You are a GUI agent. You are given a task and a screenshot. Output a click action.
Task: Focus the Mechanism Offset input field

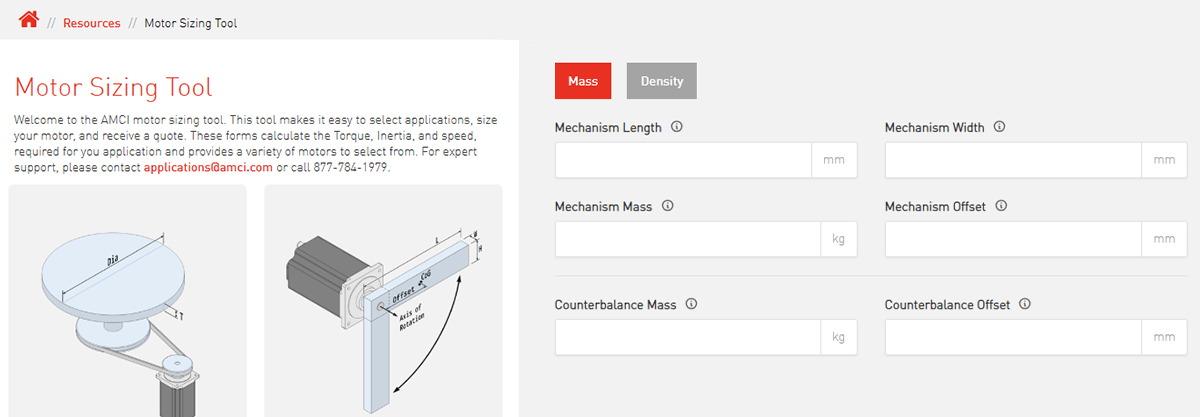(1013, 239)
